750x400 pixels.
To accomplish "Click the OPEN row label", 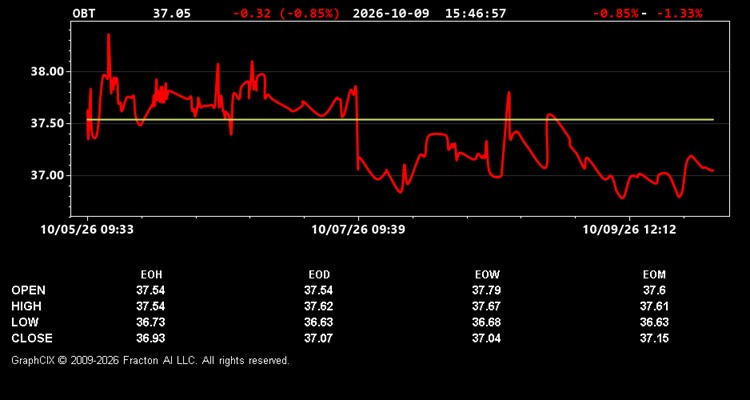I will 29,290.
